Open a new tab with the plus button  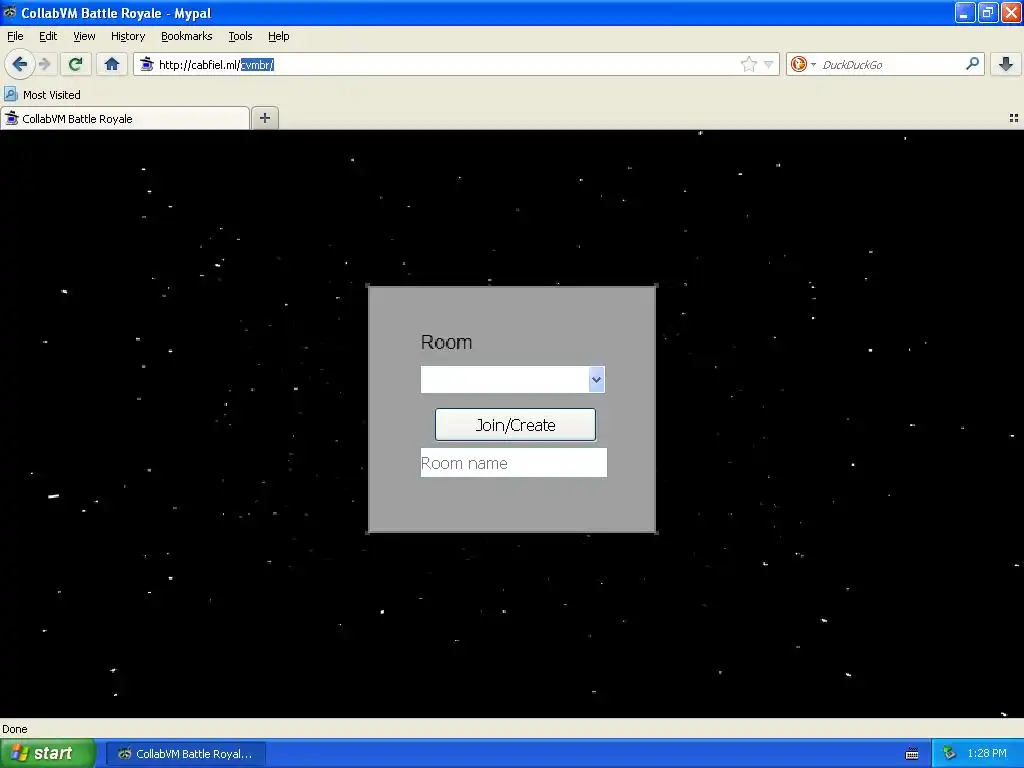(264, 118)
